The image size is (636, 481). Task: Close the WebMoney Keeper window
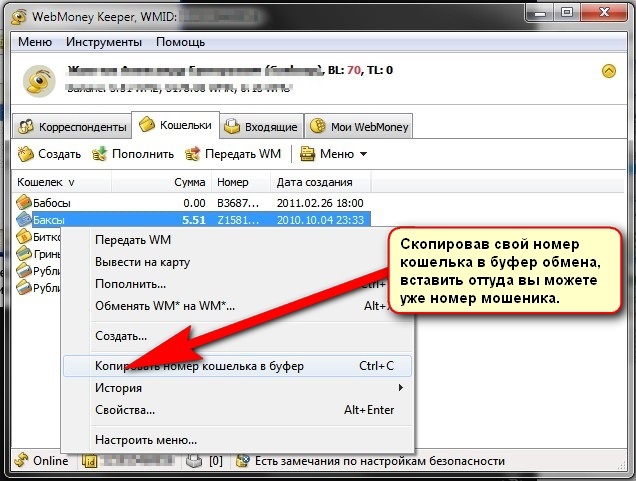(x=604, y=13)
